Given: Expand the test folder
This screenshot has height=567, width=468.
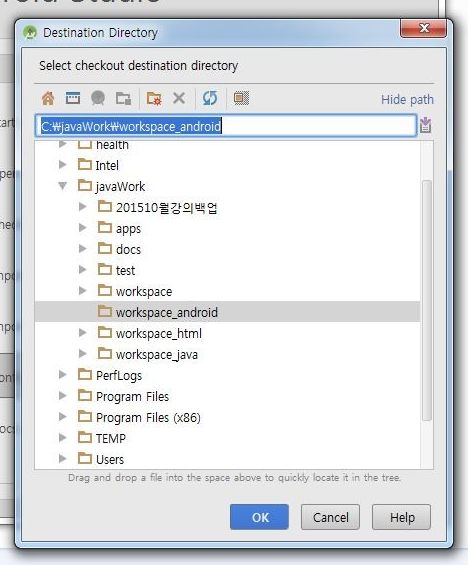Looking at the screenshot, I should point(83,270).
